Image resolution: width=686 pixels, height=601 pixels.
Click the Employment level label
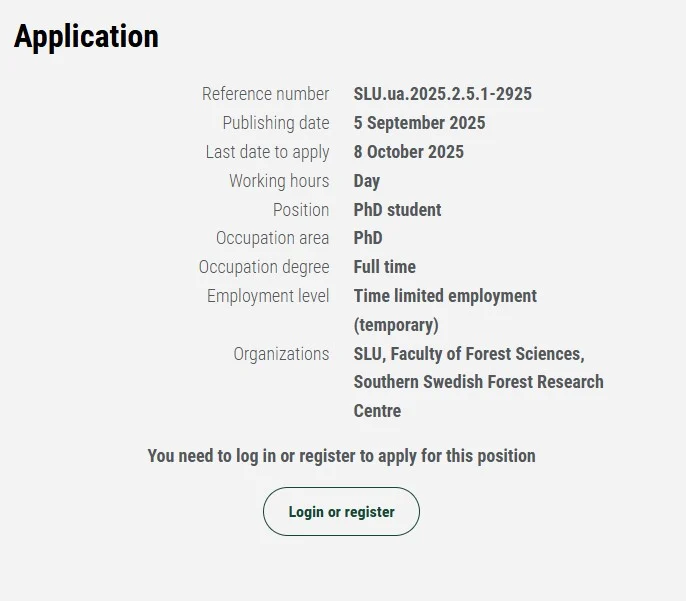tap(267, 296)
